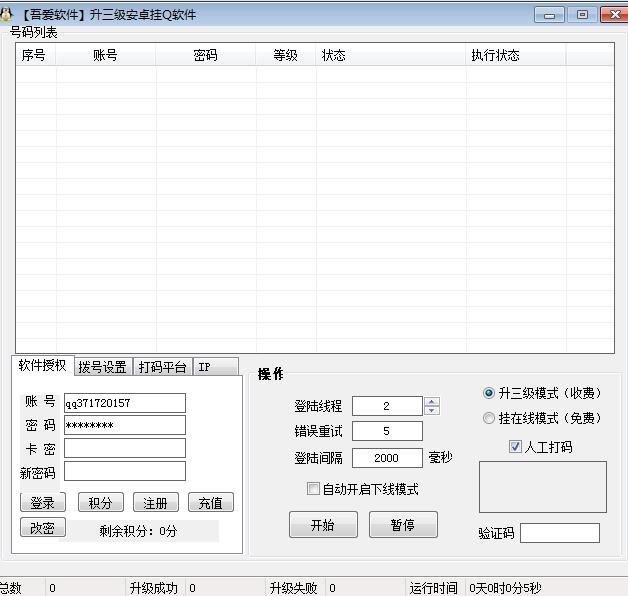The height and width of the screenshot is (596, 628).
Task: Switch to the IP tab
Action: point(216,367)
